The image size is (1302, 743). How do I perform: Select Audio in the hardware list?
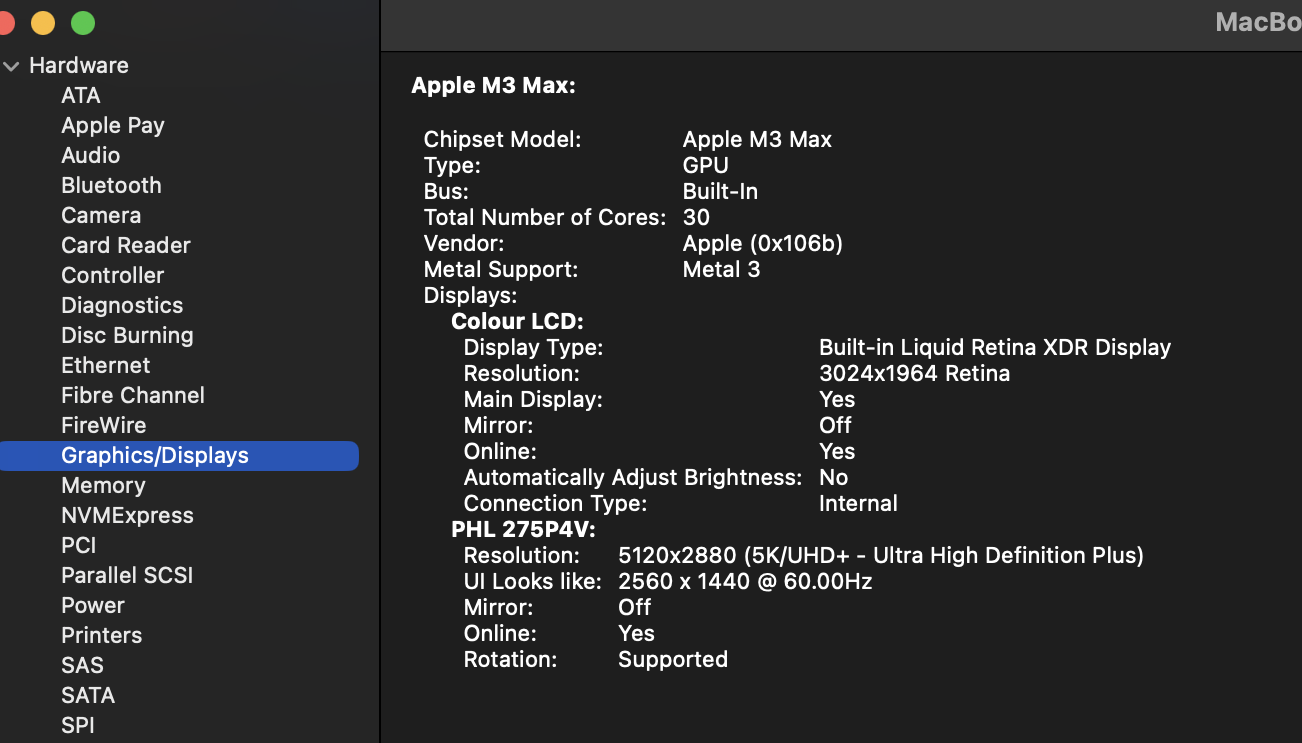pyautogui.click(x=91, y=155)
